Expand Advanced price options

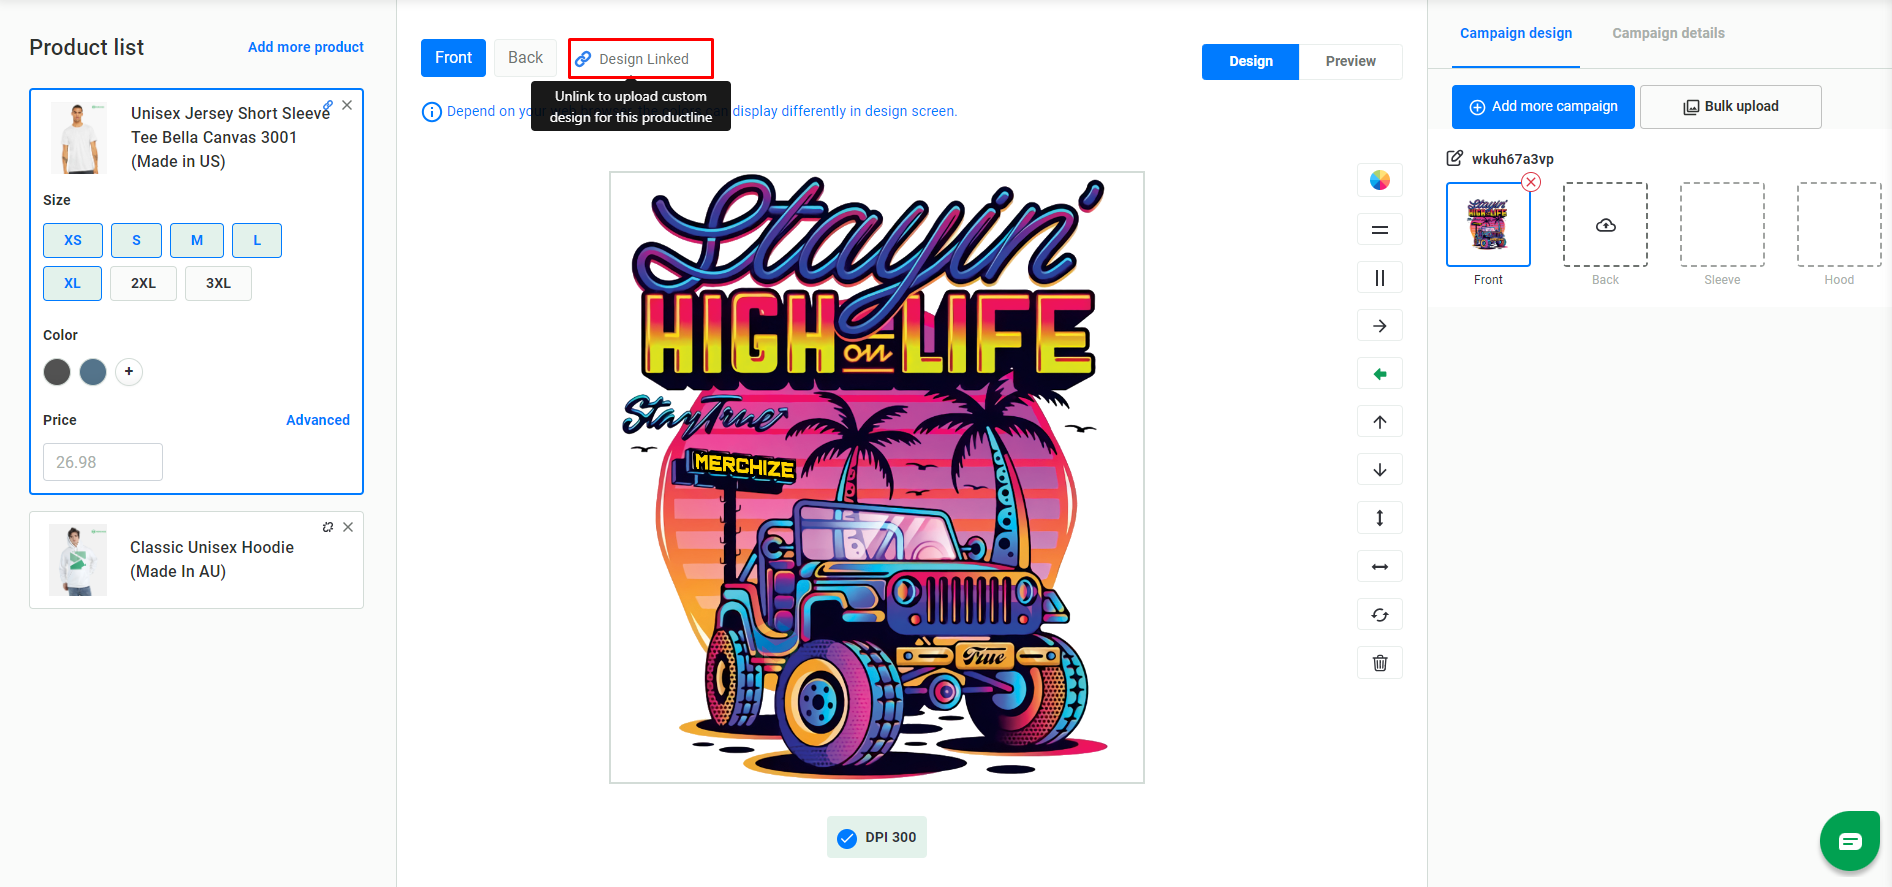coord(318,420)
